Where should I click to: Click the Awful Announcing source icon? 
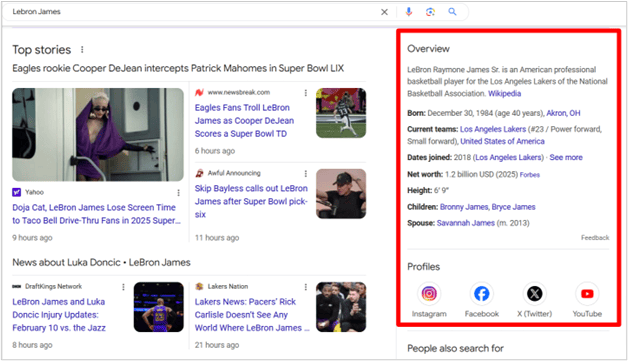(199, 173)
